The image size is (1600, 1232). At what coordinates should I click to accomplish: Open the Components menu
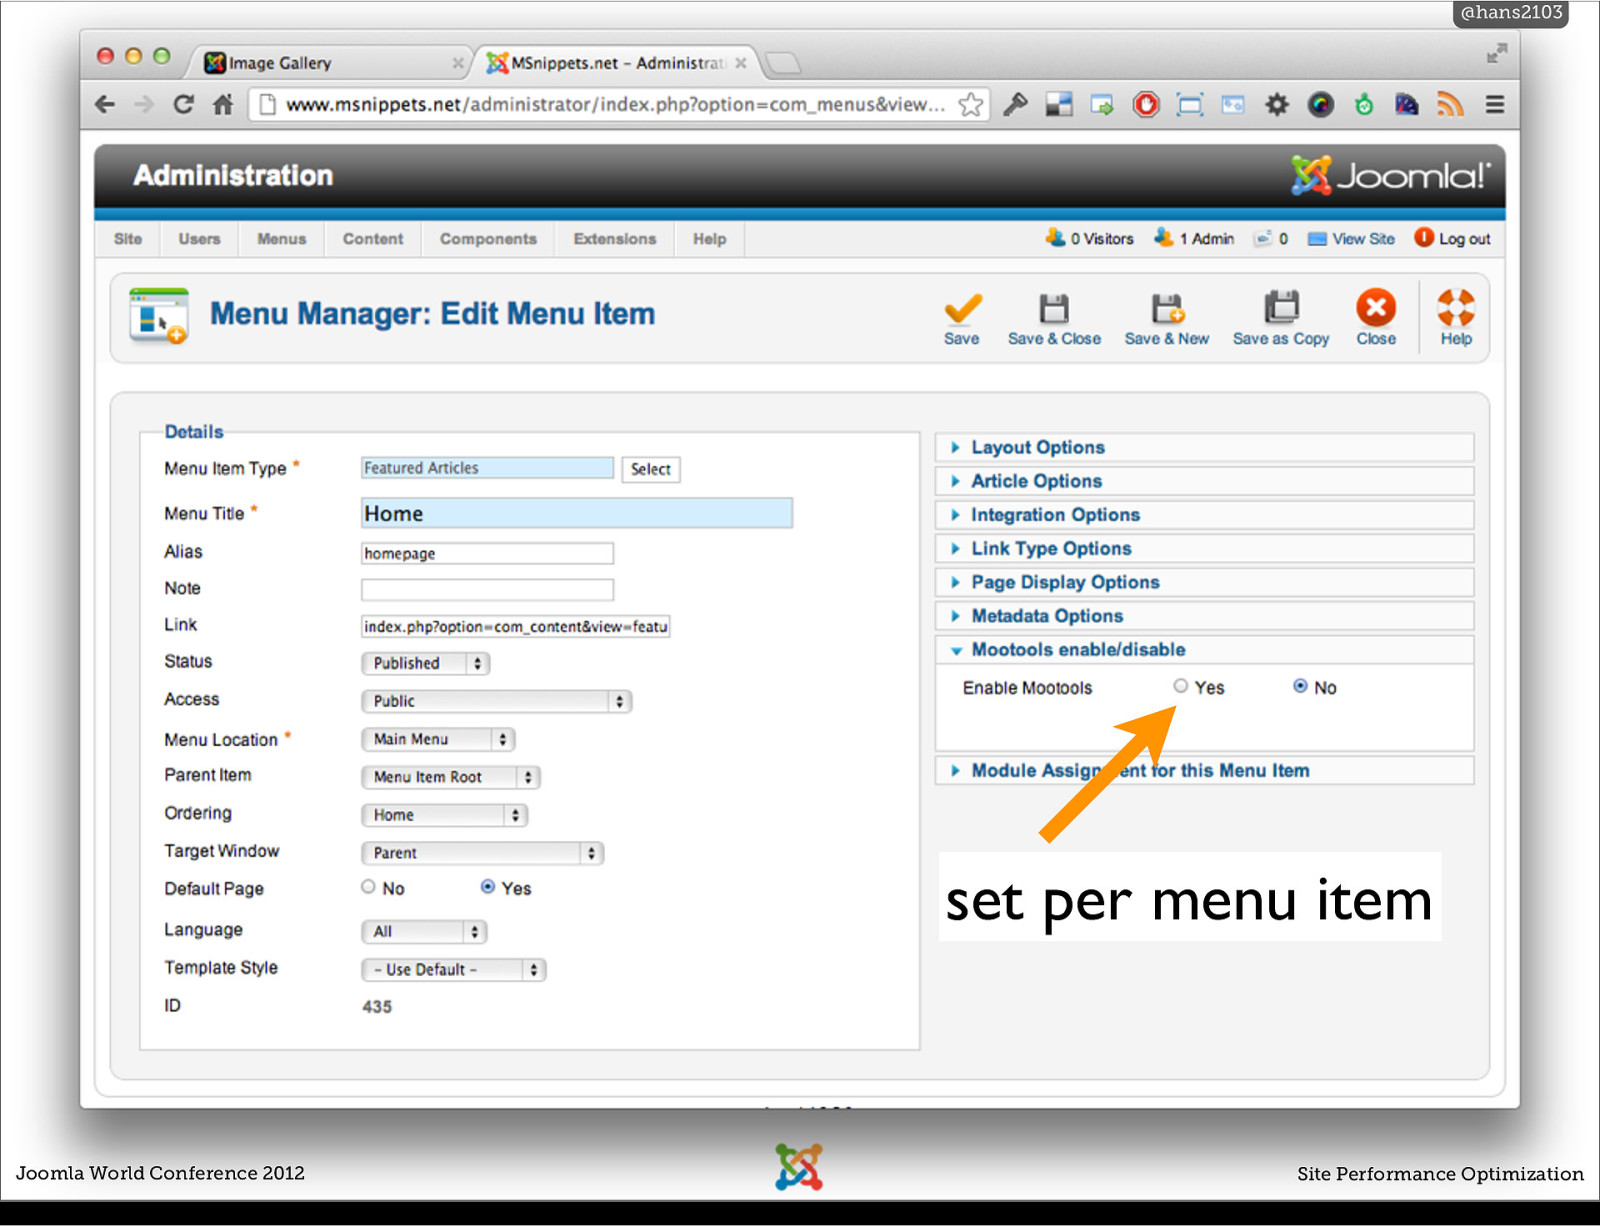[488, 239]
